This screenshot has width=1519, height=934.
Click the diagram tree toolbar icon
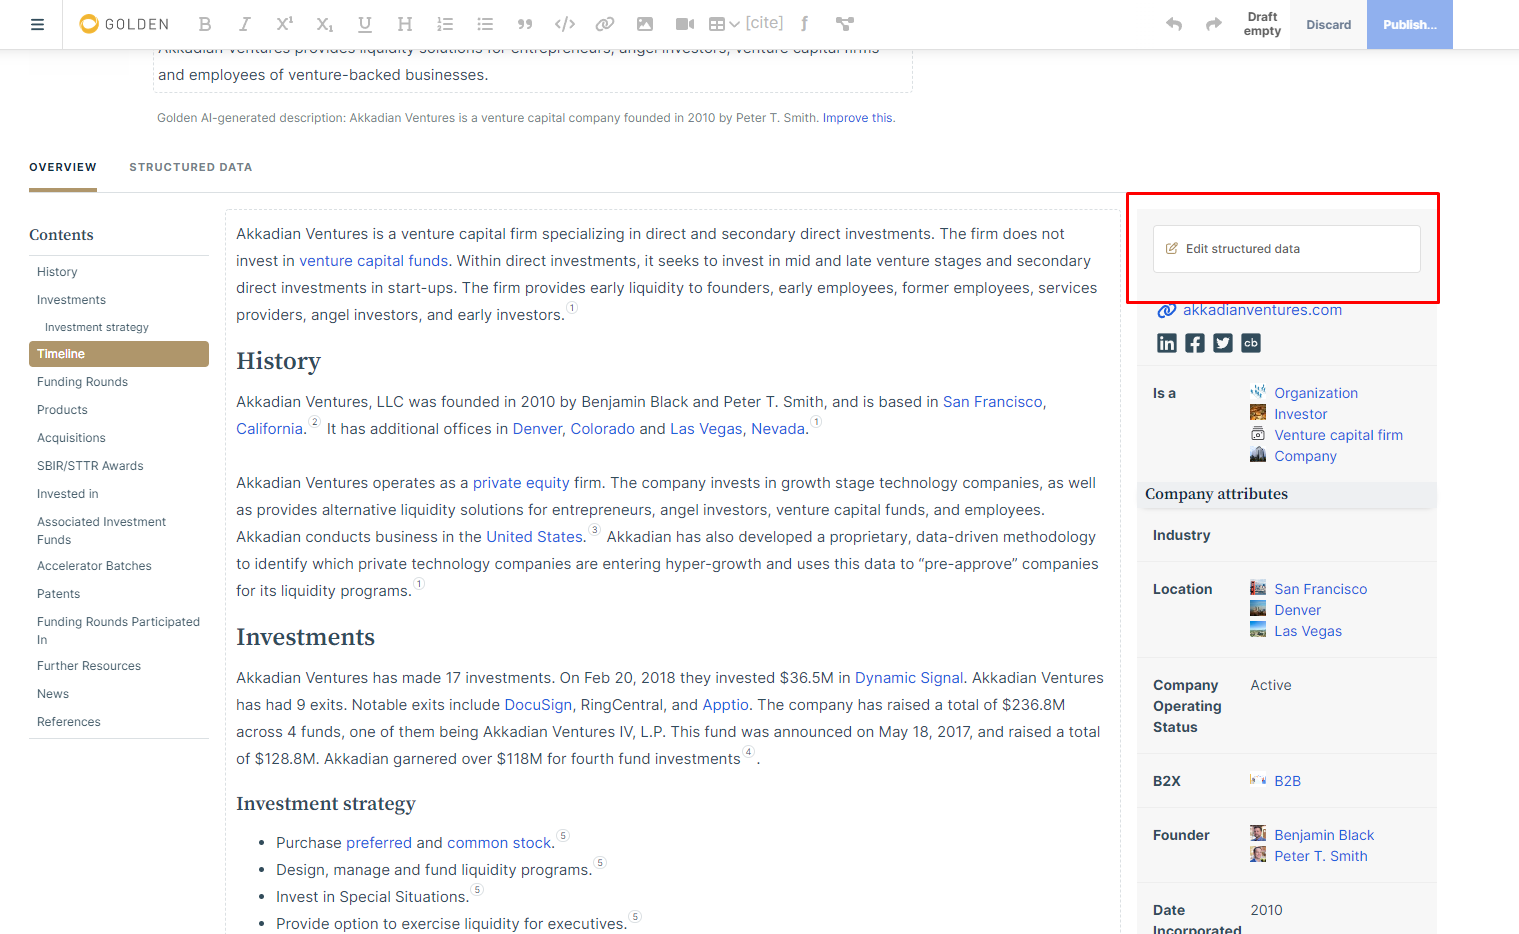pyautogui.click(x=845, y=24)
